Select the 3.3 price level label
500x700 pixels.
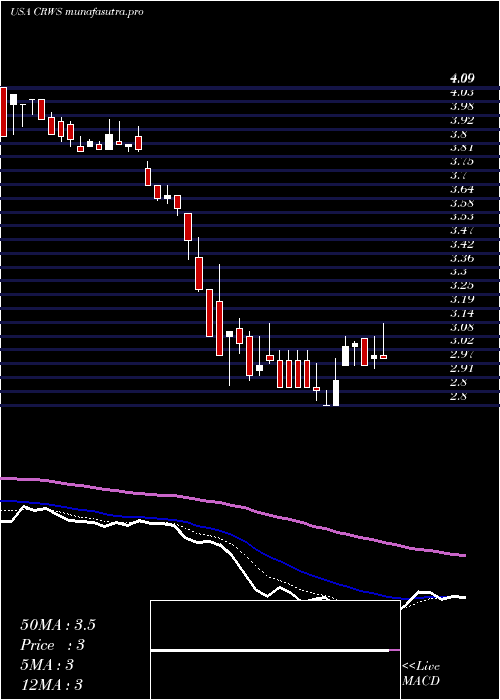coord(459,272)
